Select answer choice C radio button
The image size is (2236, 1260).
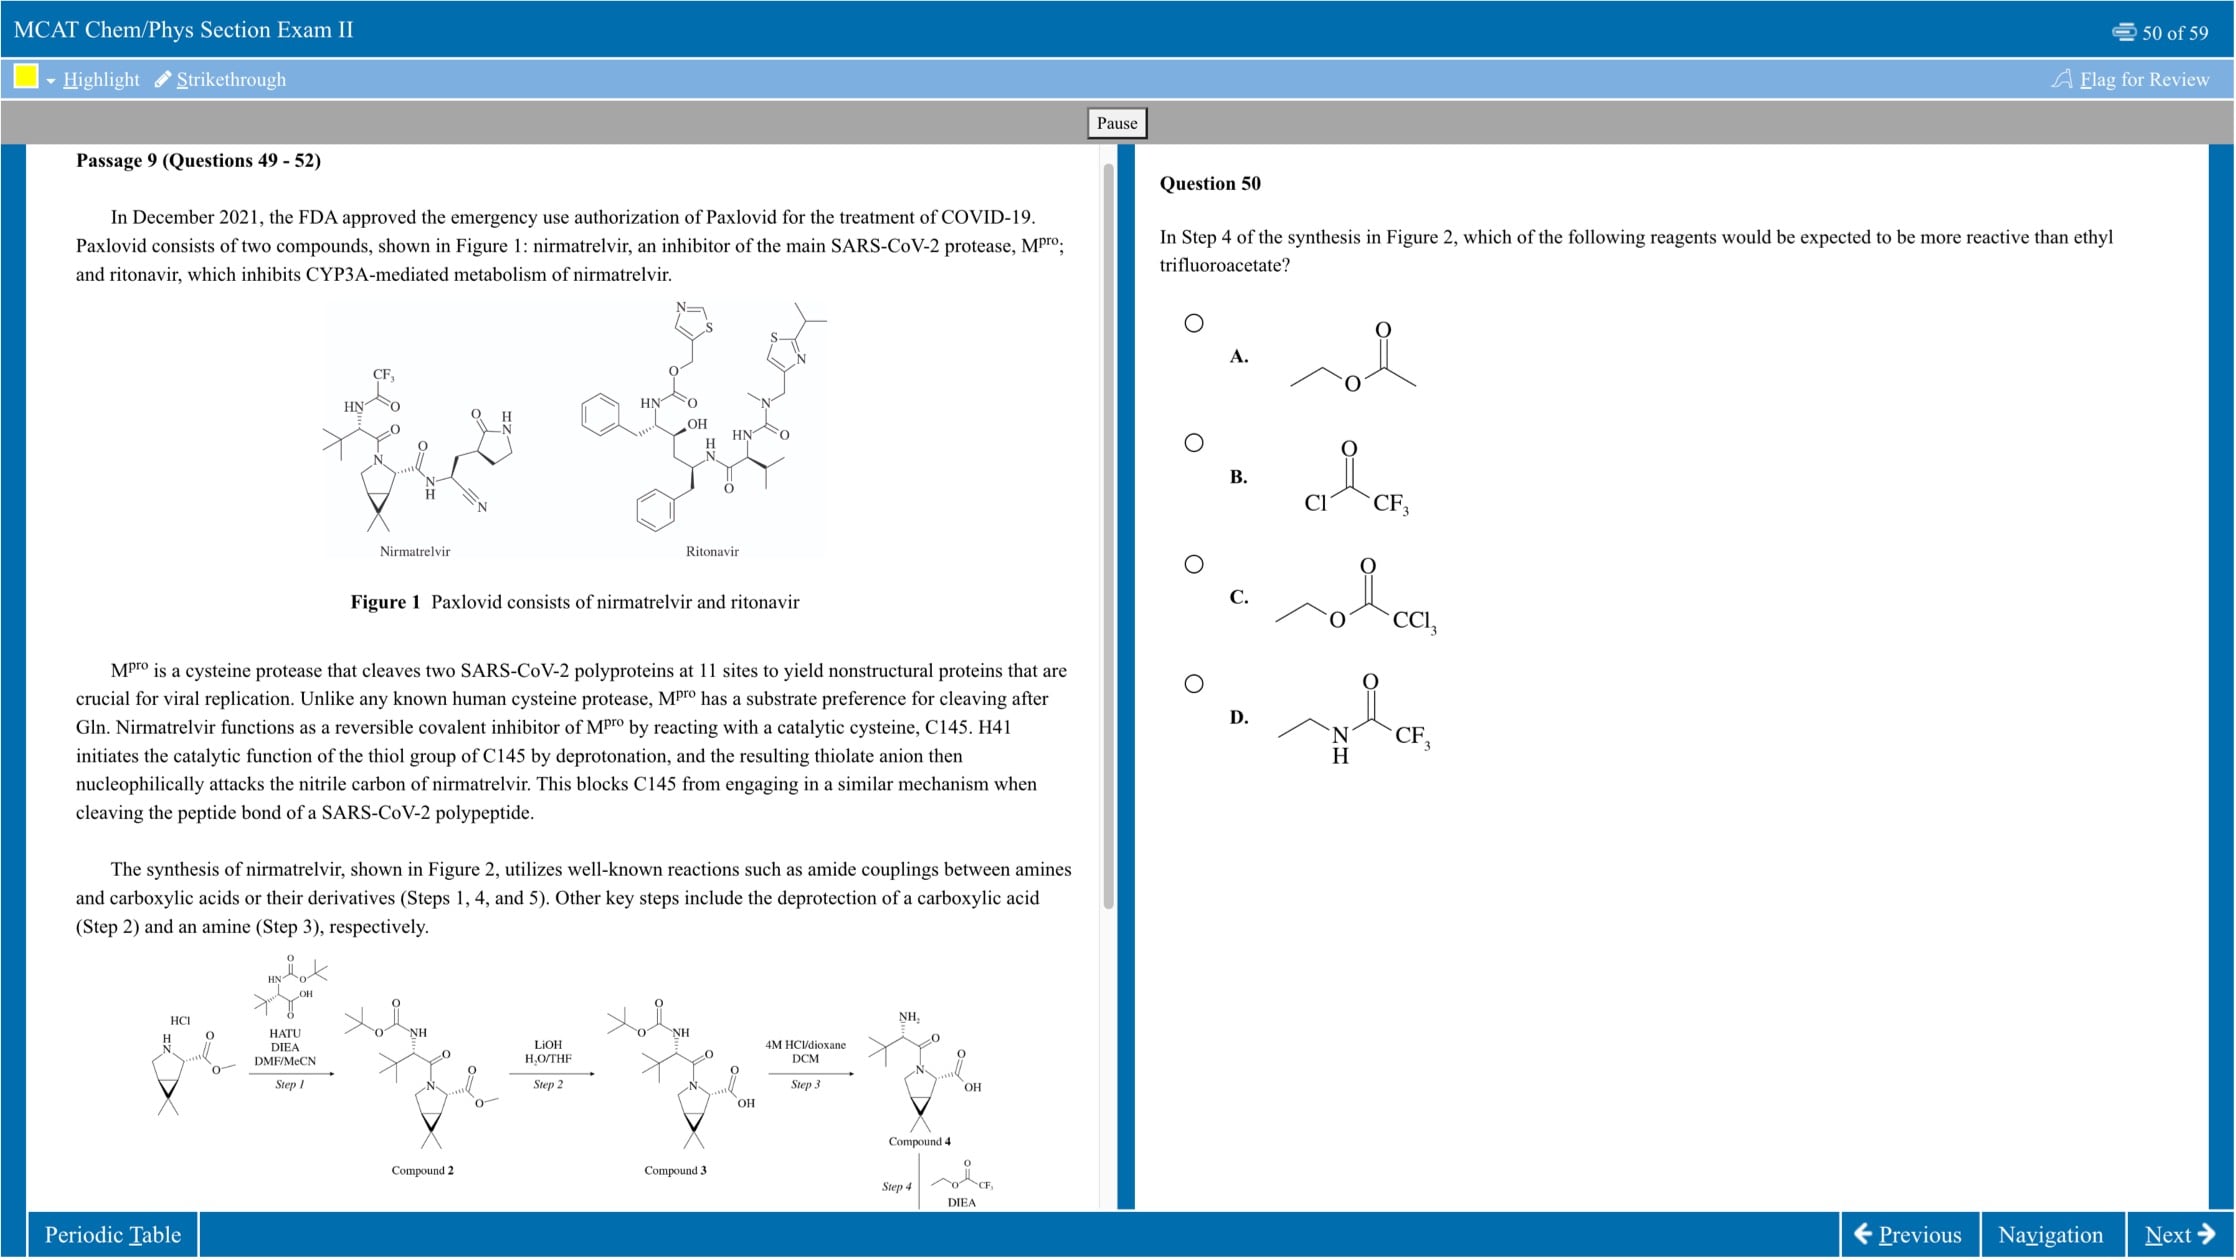click(1194, 561)
